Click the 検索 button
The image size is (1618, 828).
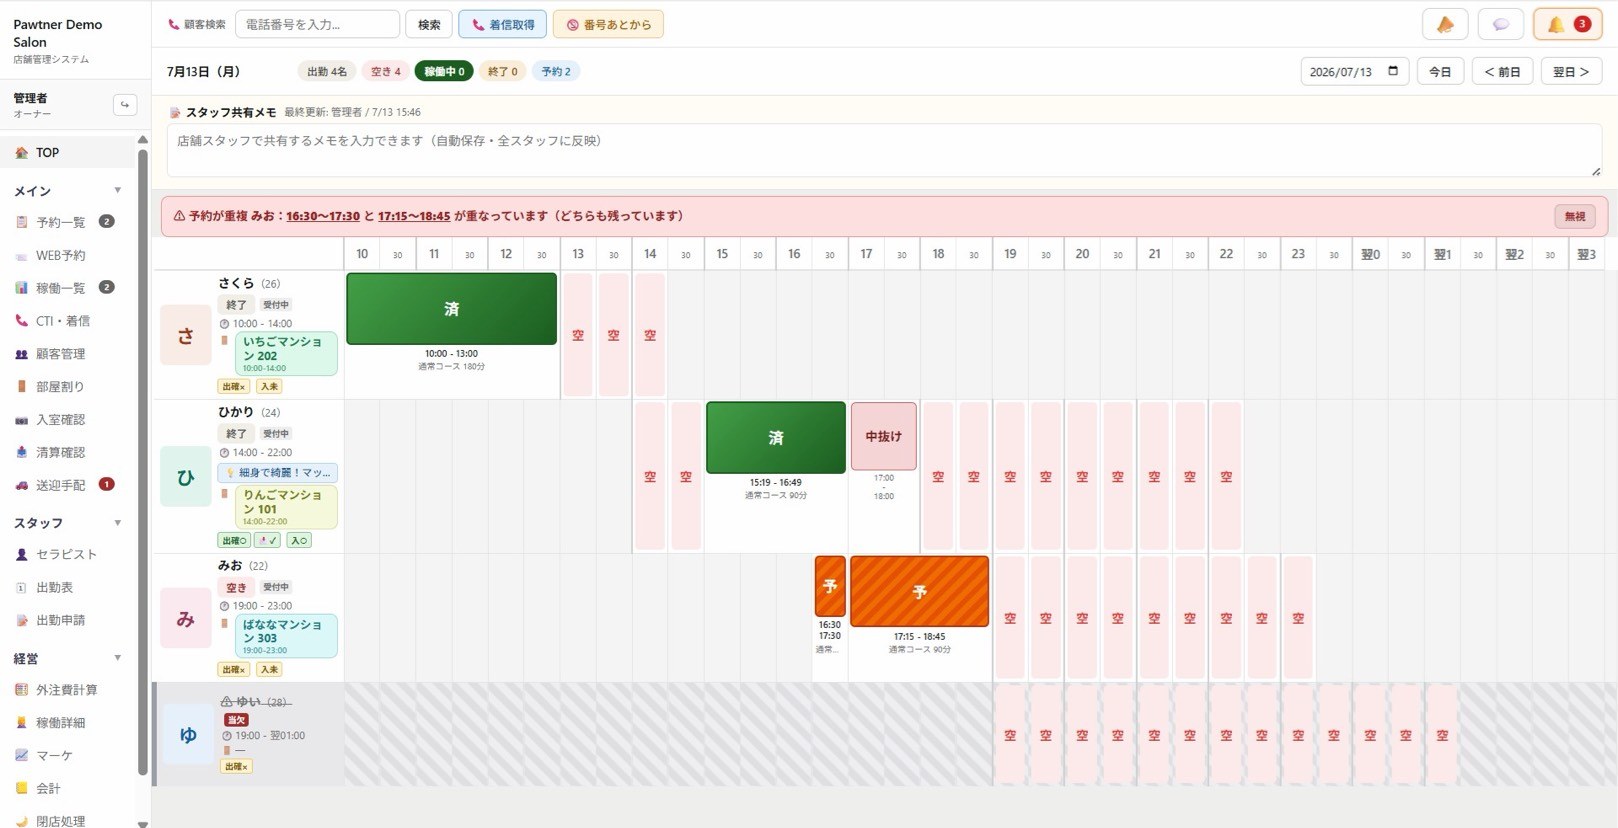click(x=429, y=24)
